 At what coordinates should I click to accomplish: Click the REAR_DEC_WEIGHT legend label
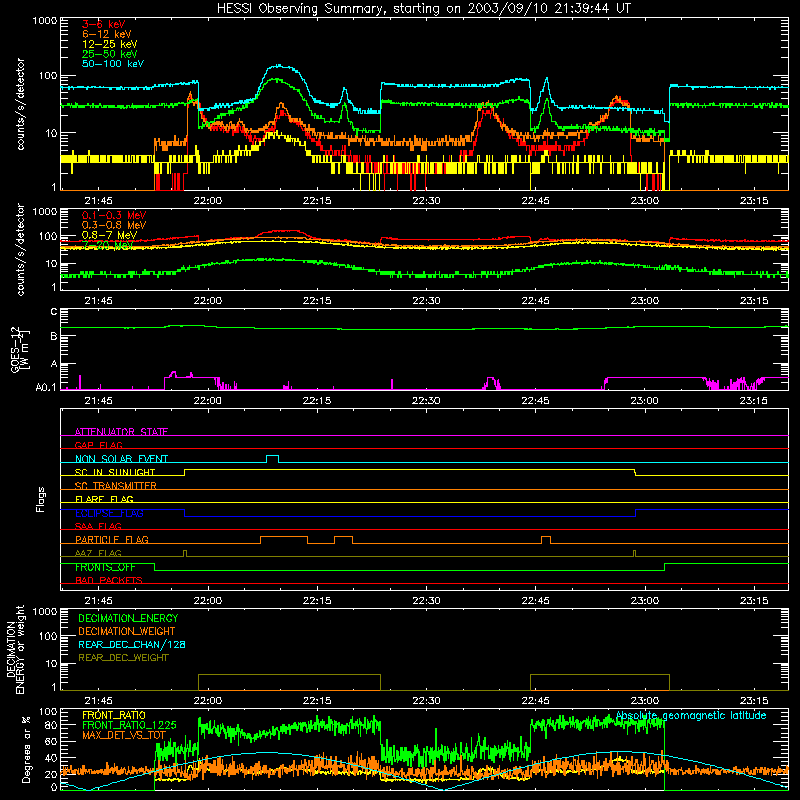point(123,658)
